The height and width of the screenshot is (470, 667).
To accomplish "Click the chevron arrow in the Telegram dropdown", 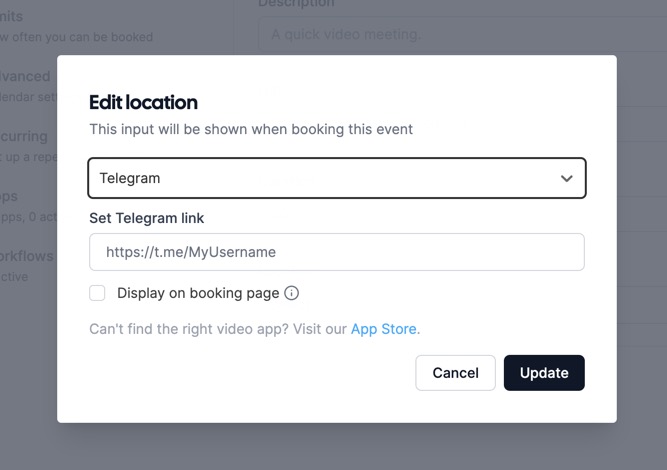I will tap(567, 179).
